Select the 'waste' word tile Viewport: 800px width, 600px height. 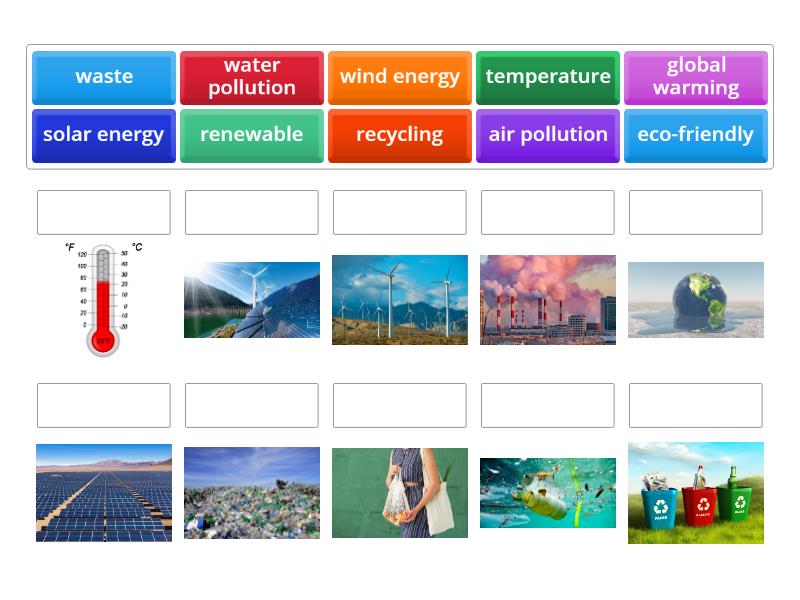pos(104,77)
